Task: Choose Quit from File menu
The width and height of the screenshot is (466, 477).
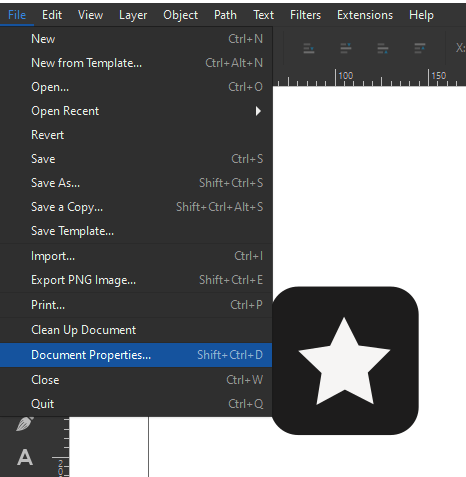Action: coord(136,404)
